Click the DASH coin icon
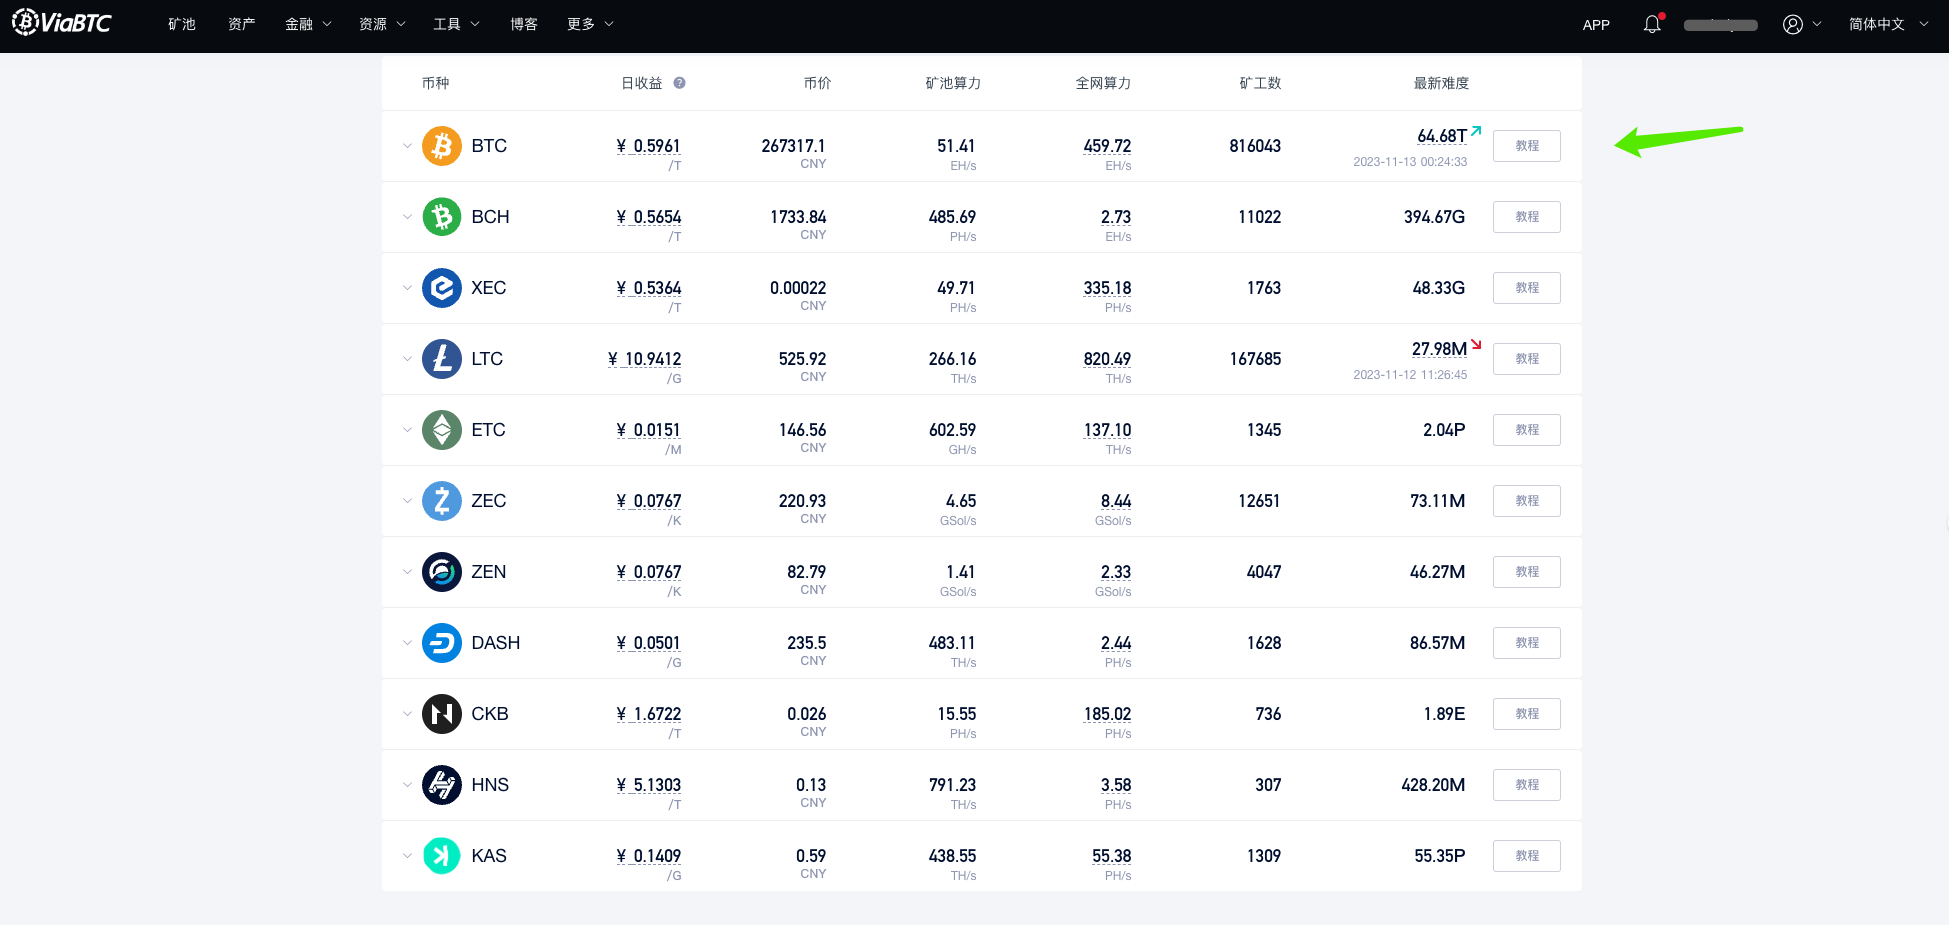 [441, 643]
